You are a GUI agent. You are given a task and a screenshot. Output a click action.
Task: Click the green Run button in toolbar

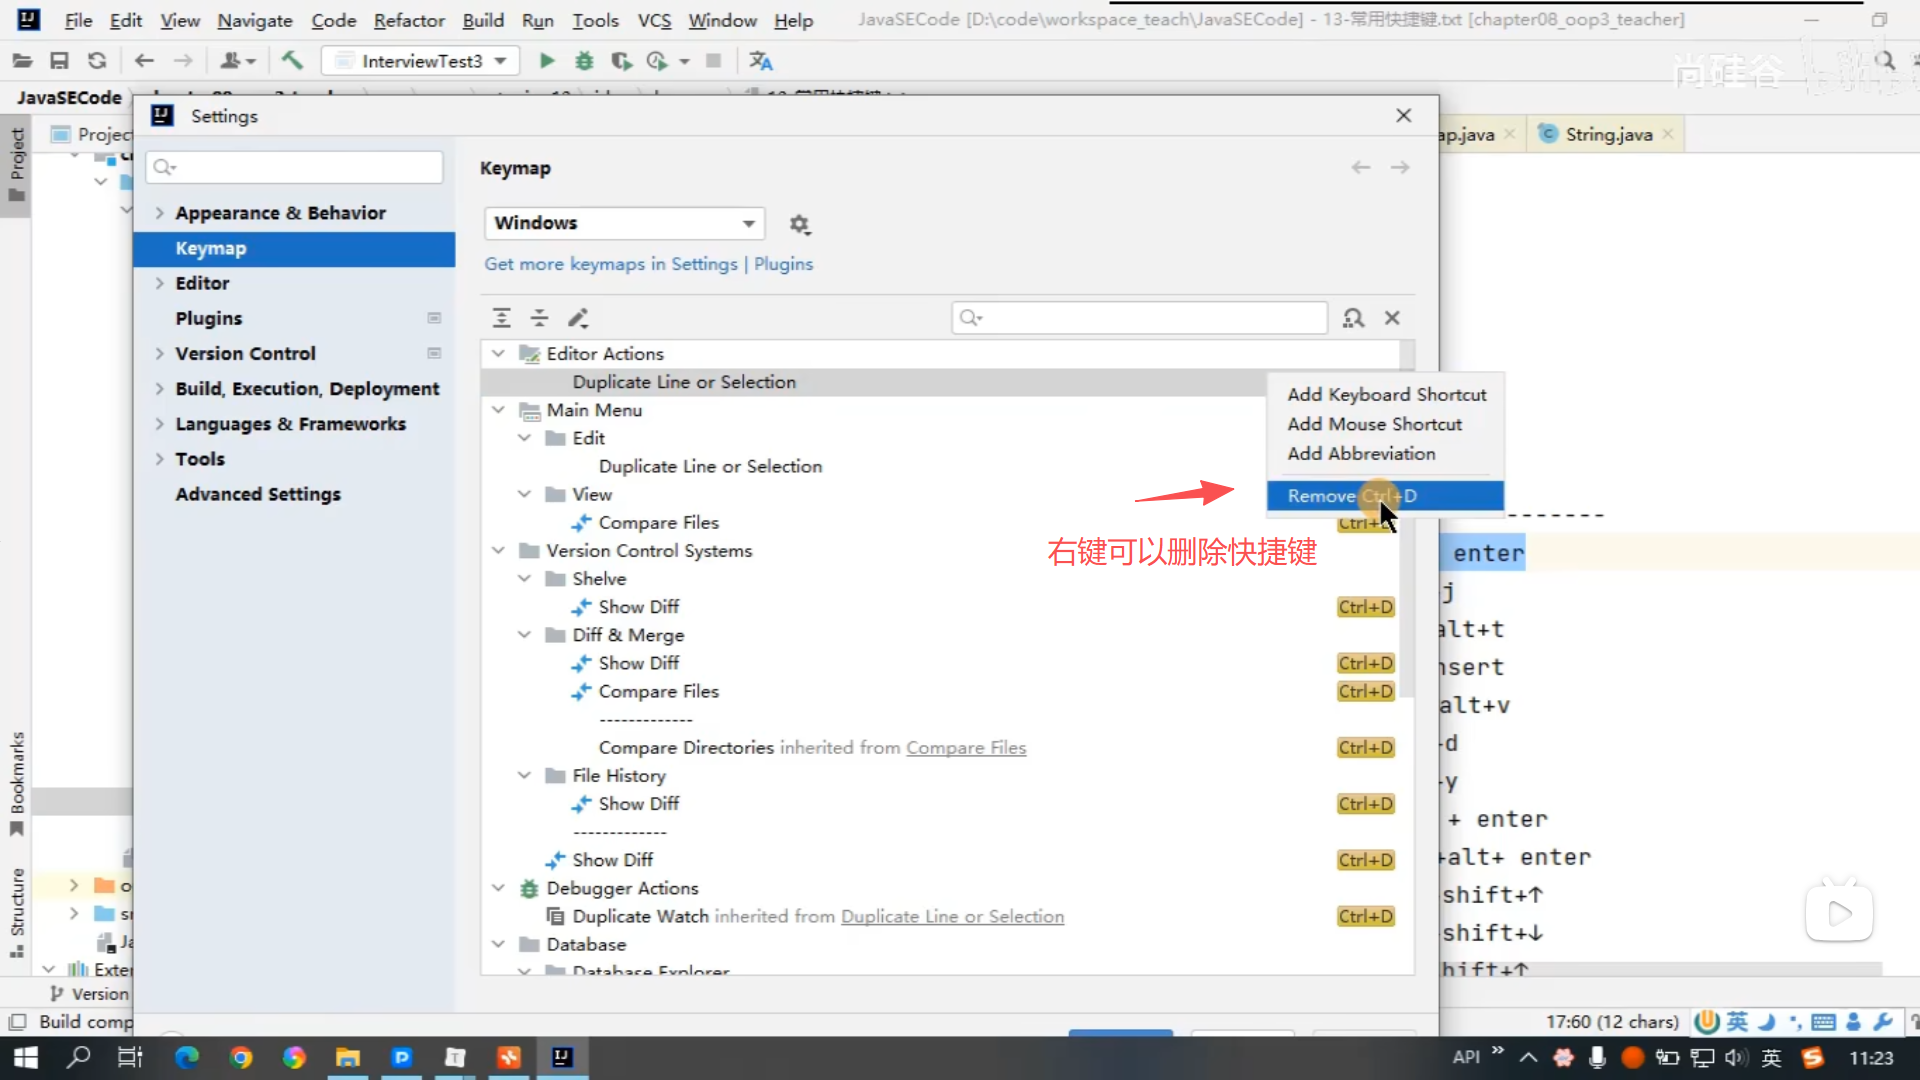point(547,61)
